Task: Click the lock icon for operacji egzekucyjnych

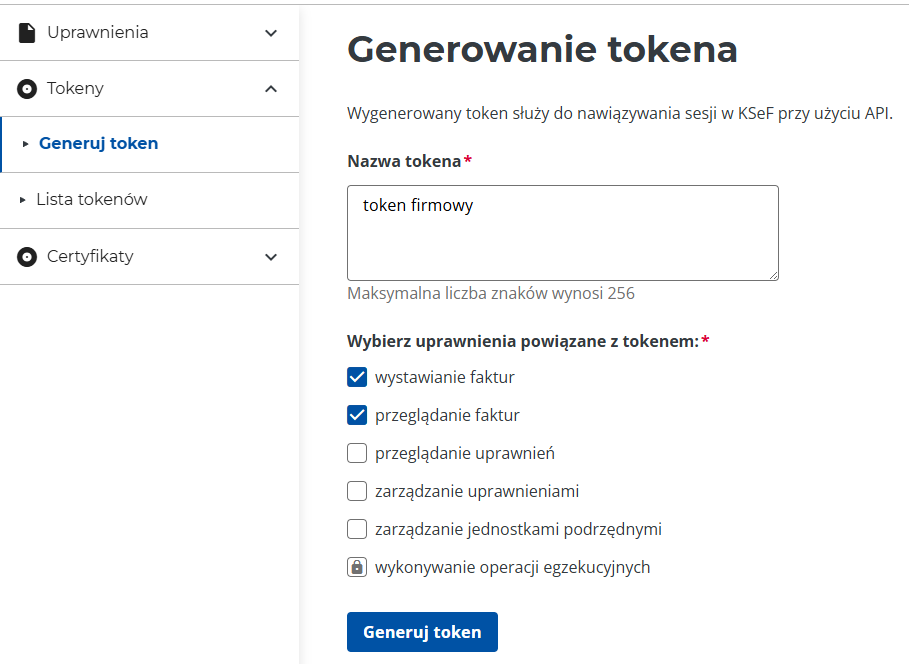Action: pos(357,567)
